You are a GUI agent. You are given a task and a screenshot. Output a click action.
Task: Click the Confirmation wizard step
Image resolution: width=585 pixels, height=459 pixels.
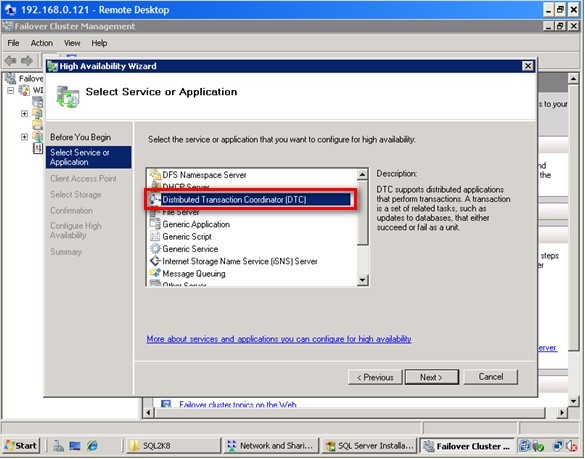(x=71, y=211)
